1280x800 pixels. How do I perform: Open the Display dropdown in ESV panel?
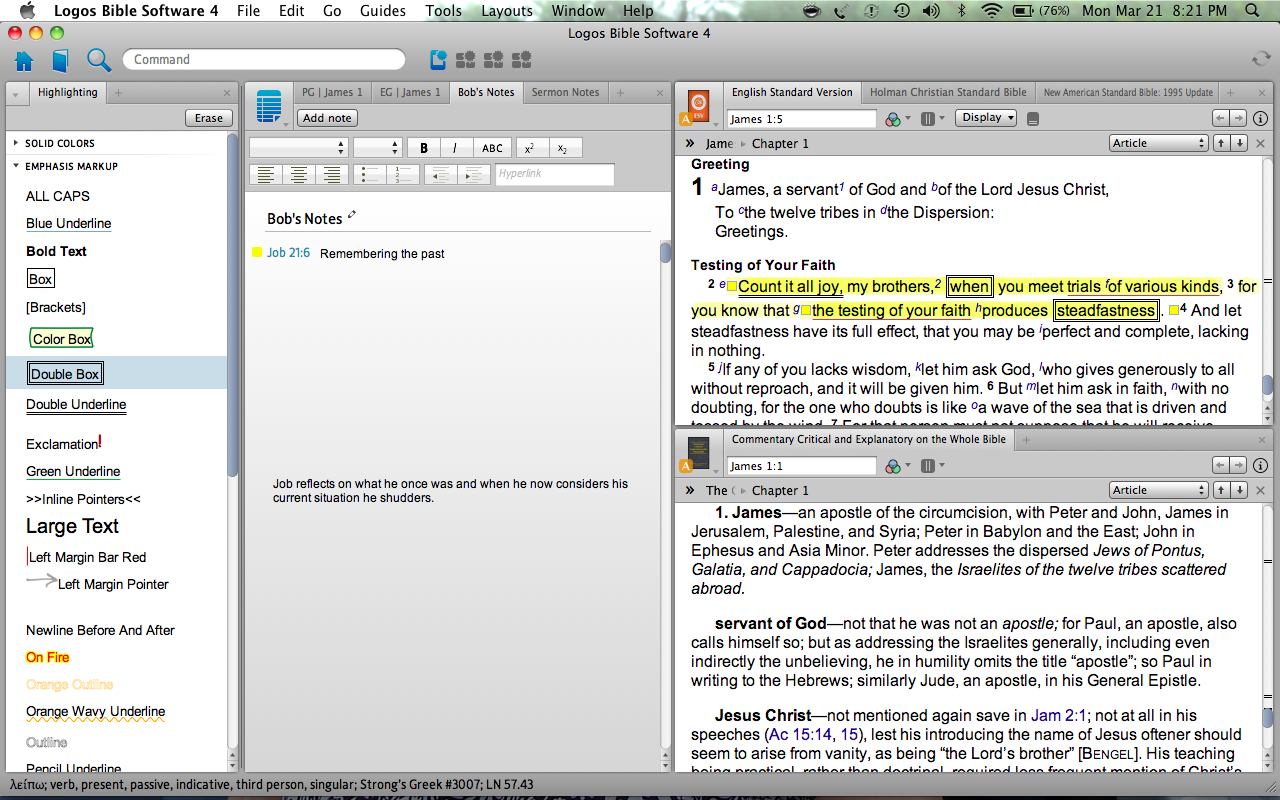click(x=985, y=118)
